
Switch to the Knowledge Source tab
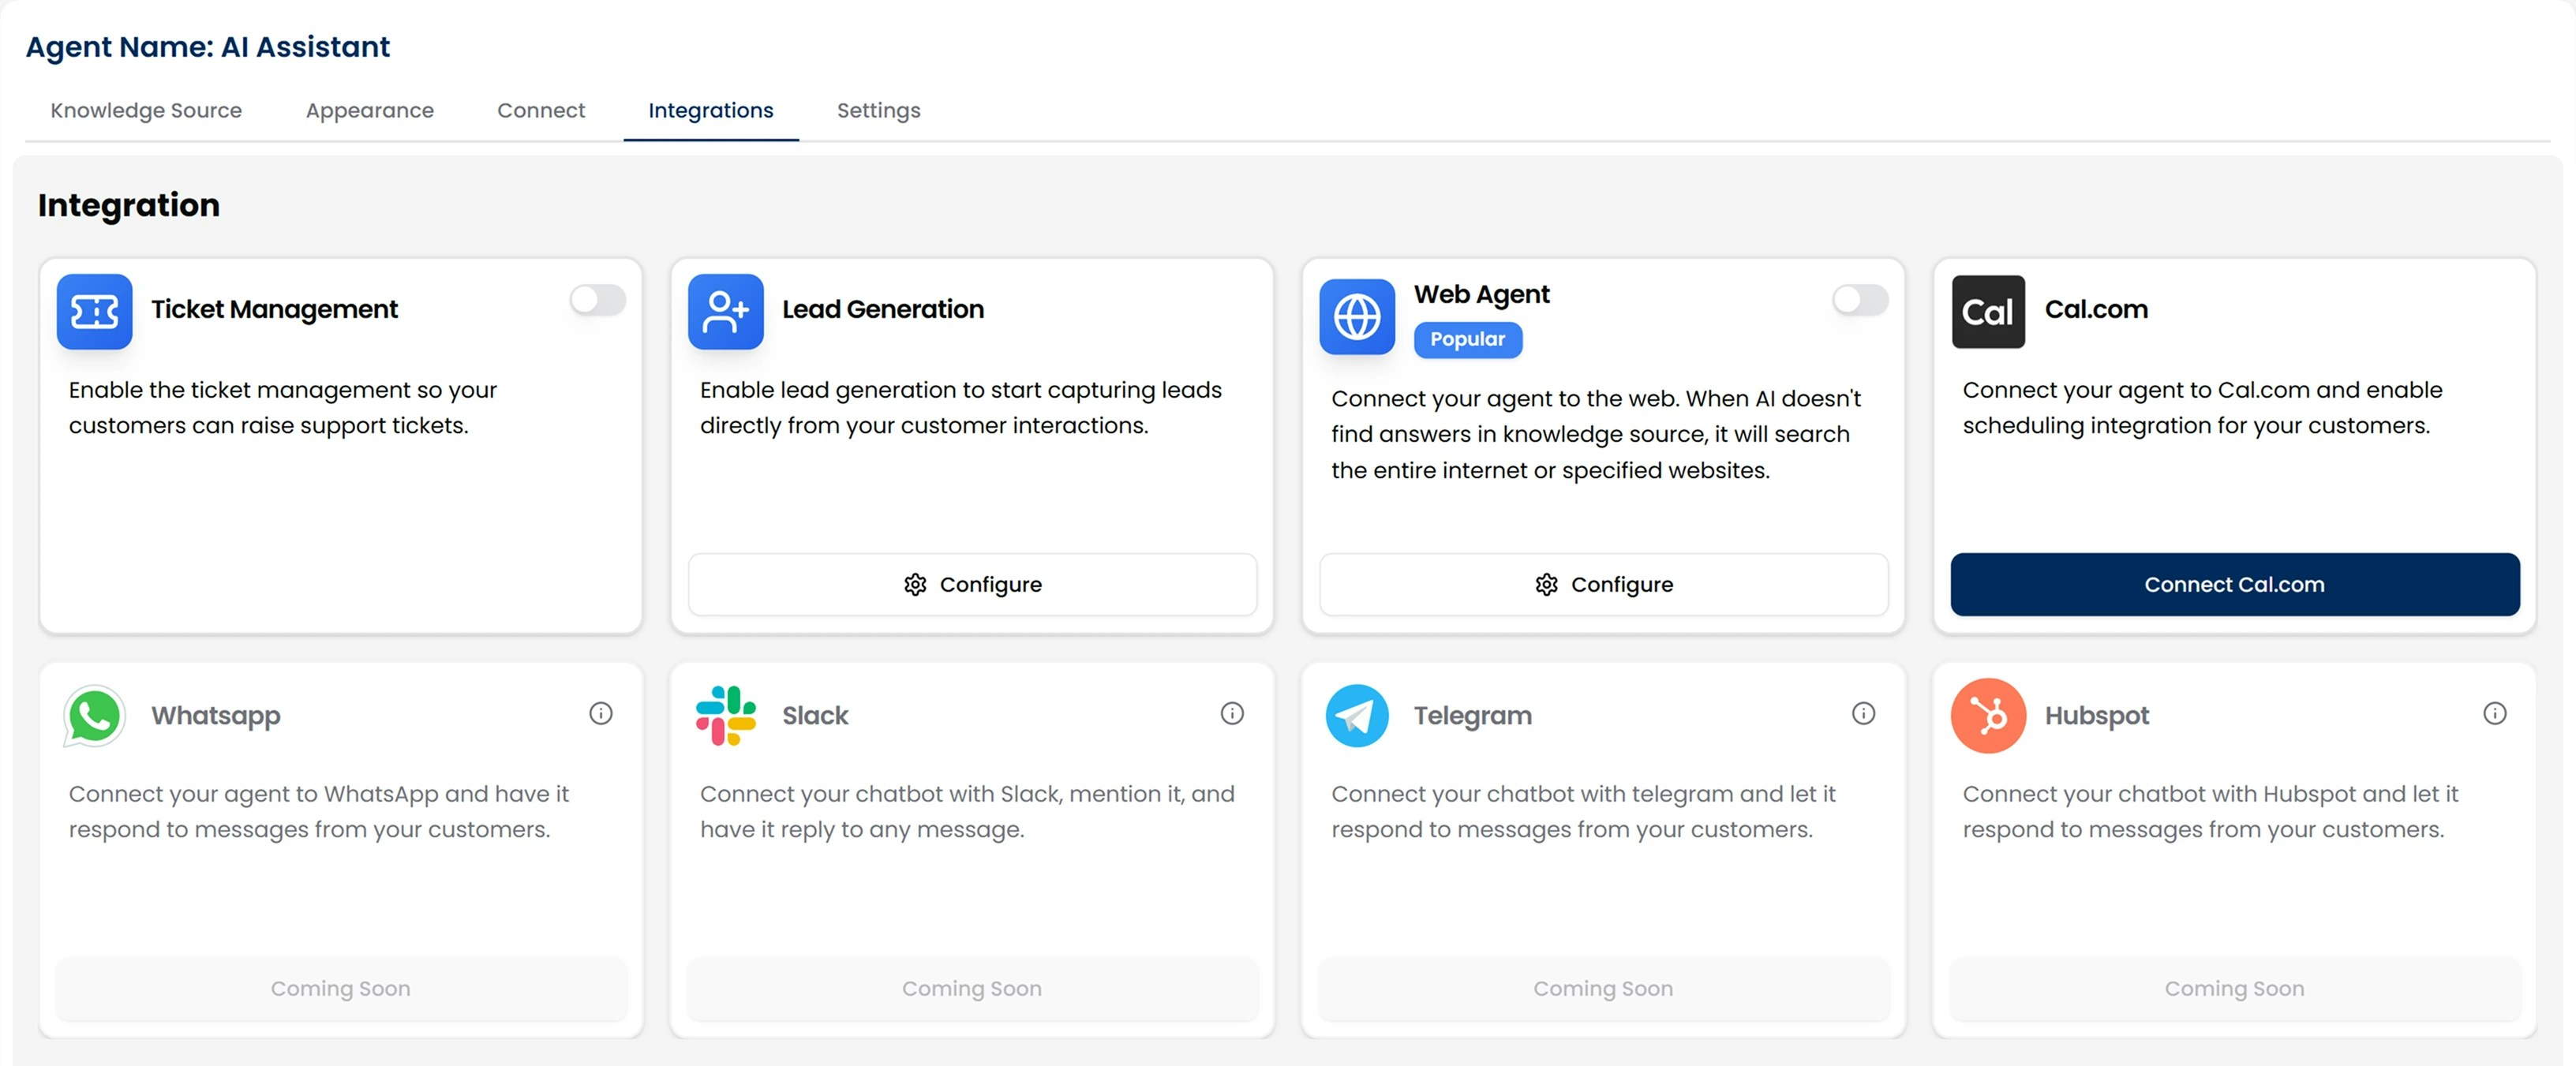coord(146,111)
